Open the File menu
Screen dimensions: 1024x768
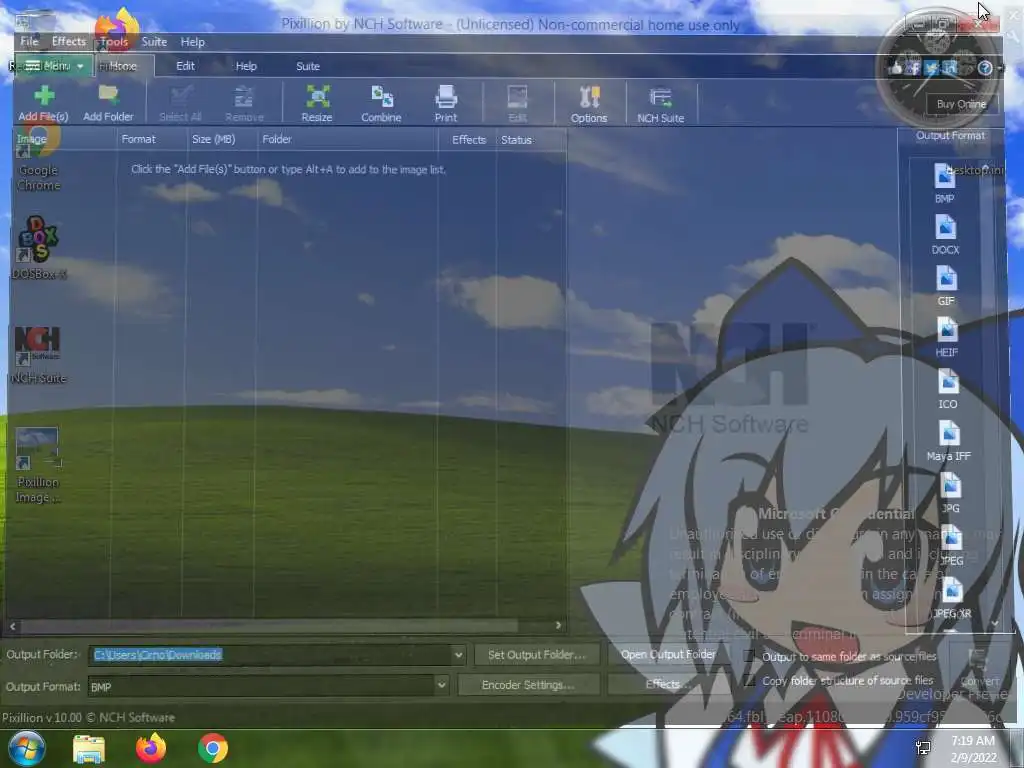coord(29,42)
